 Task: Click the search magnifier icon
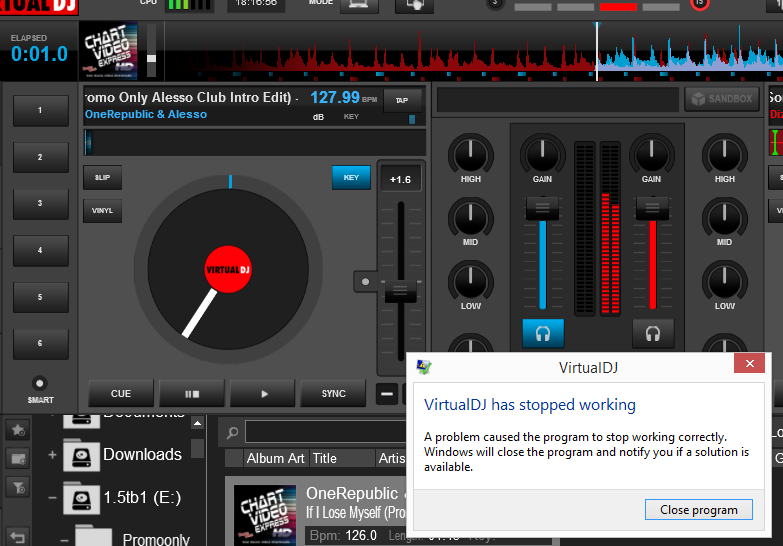(x=232, y=433)
